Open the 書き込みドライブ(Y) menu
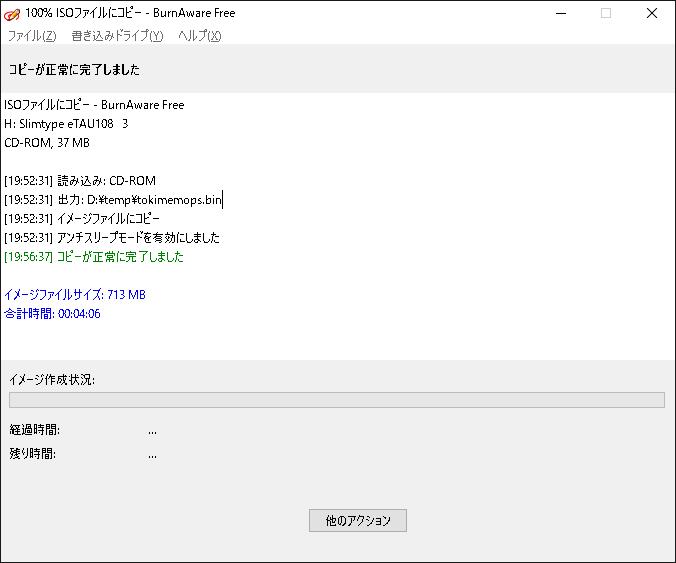 pos(117,36)
